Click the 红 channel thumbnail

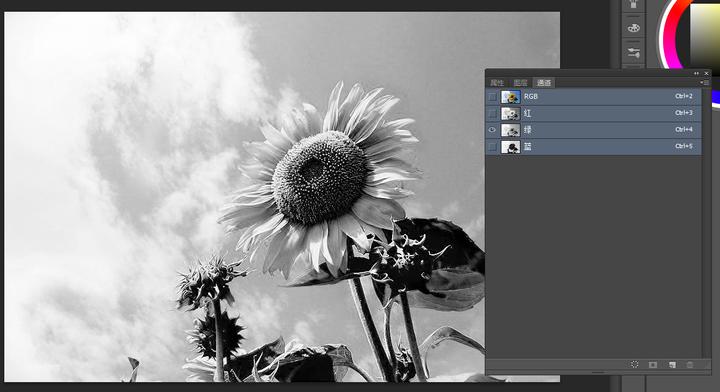tap(510, 113)
